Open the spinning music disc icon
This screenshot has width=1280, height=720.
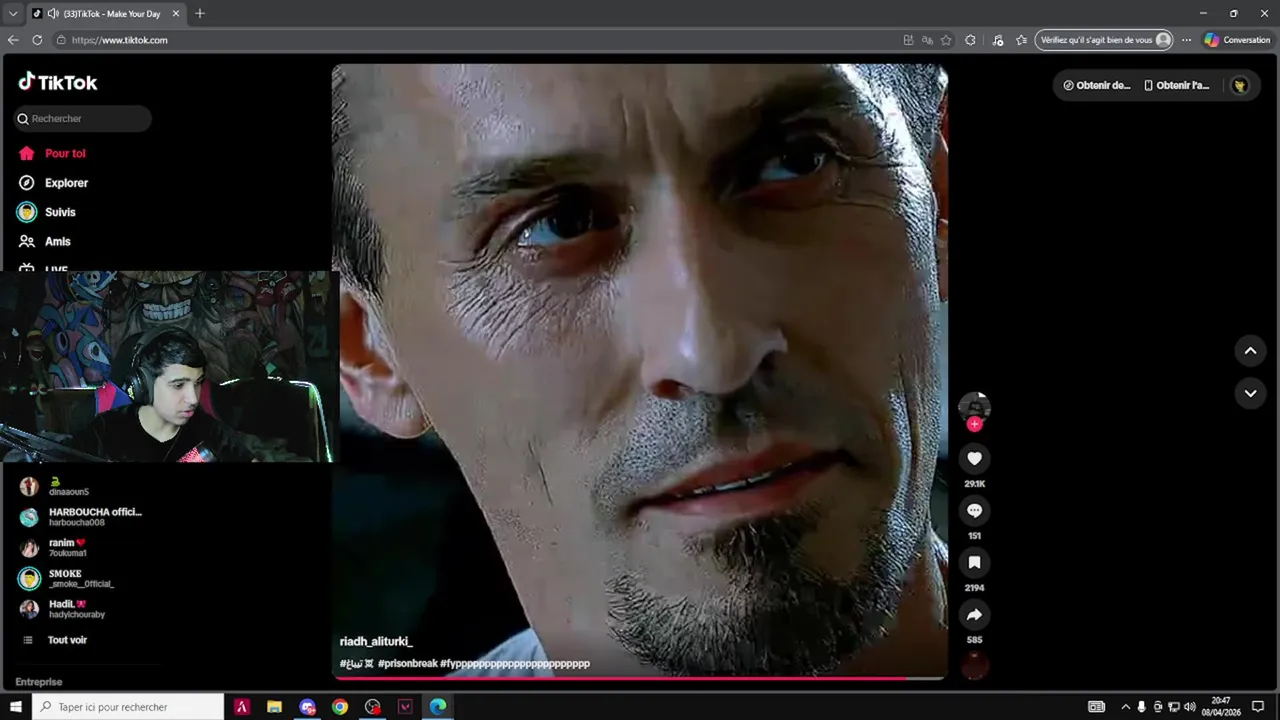coord(974,665)
